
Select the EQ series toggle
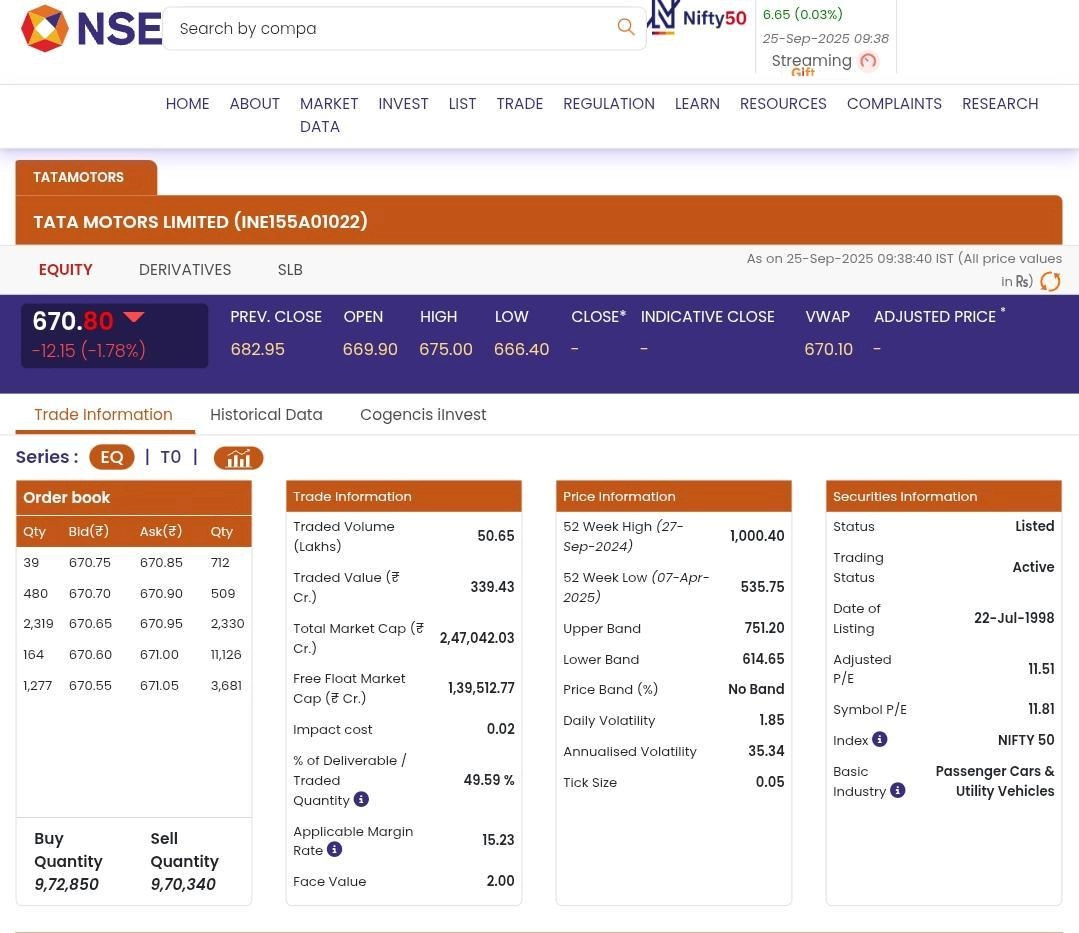click(x=111, y=457)
